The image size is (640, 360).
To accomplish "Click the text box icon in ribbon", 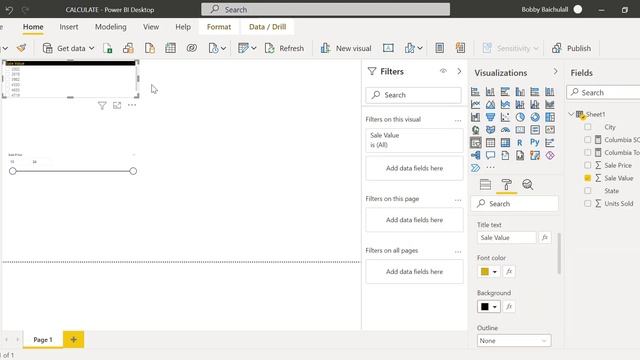I will [388, 48].
